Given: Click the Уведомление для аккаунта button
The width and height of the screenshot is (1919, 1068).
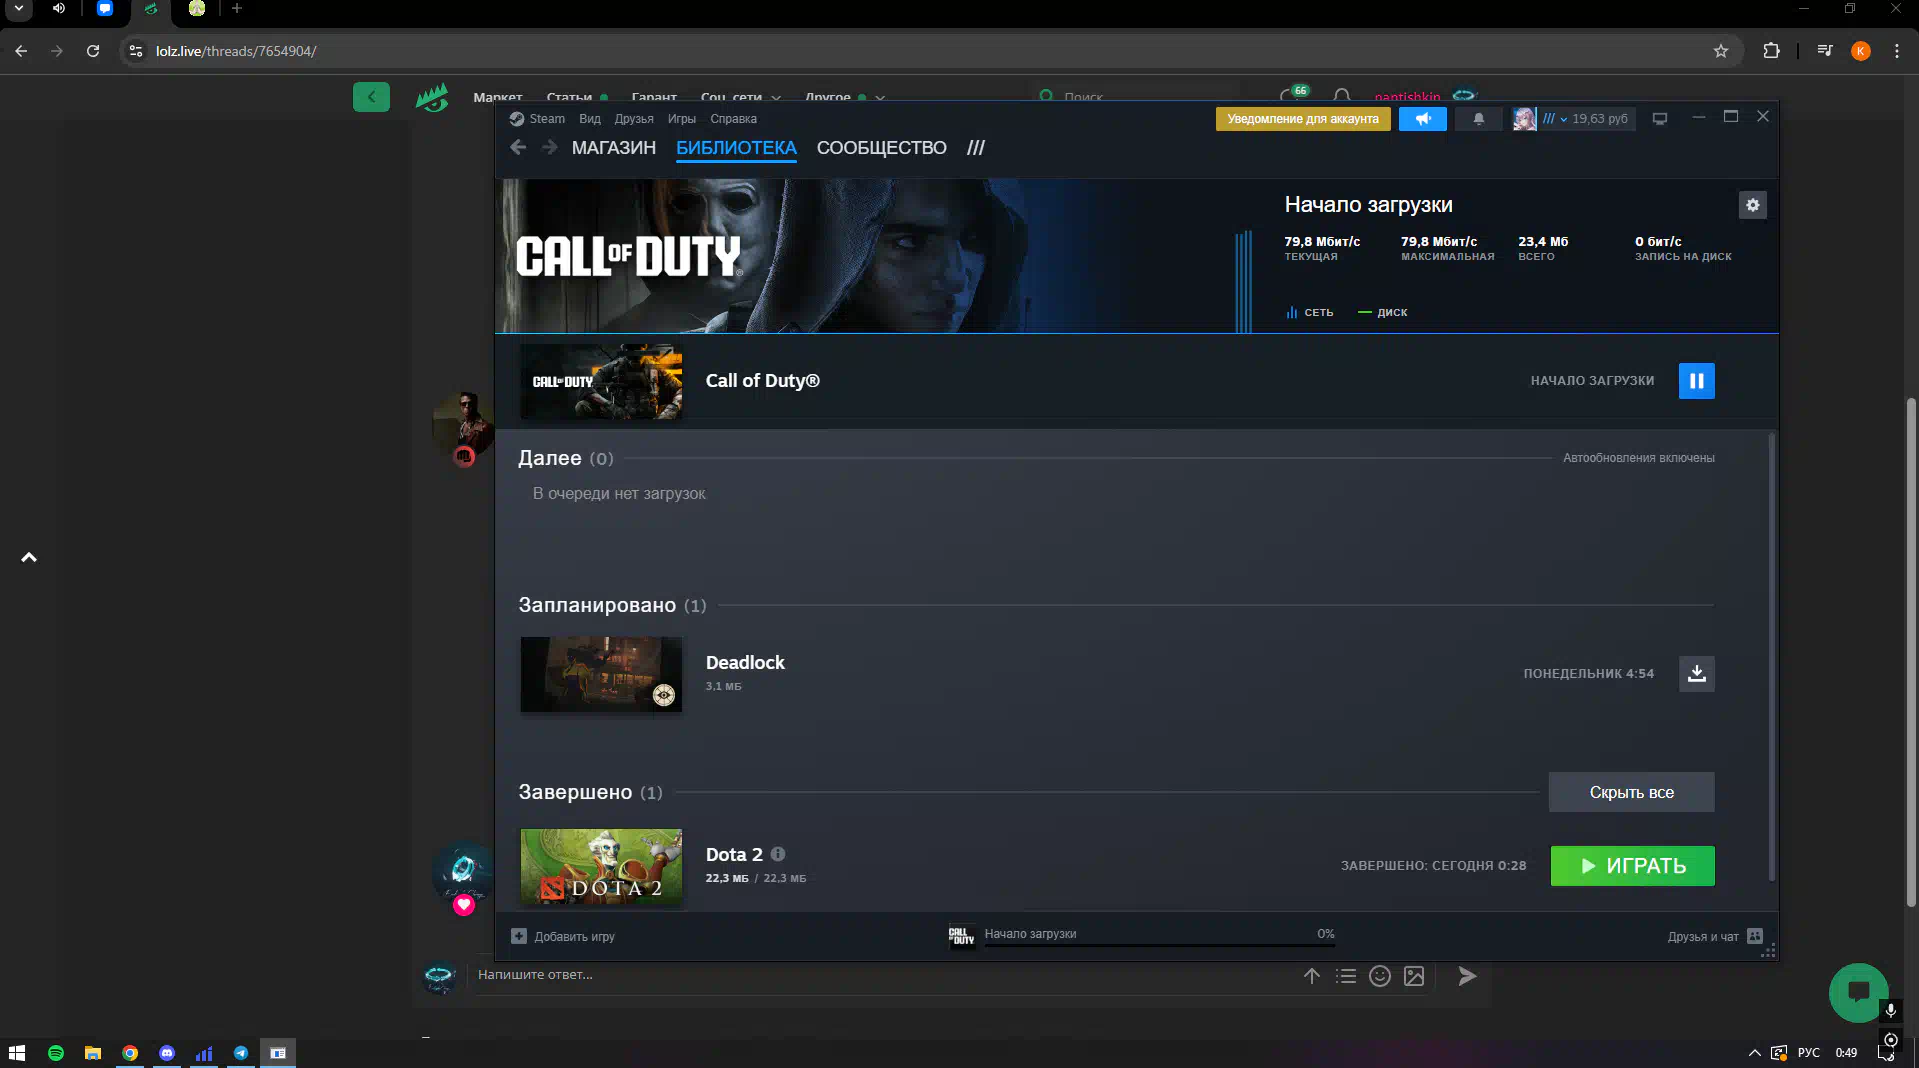Looking at the screenshot, I should [x=1303, y=119].
